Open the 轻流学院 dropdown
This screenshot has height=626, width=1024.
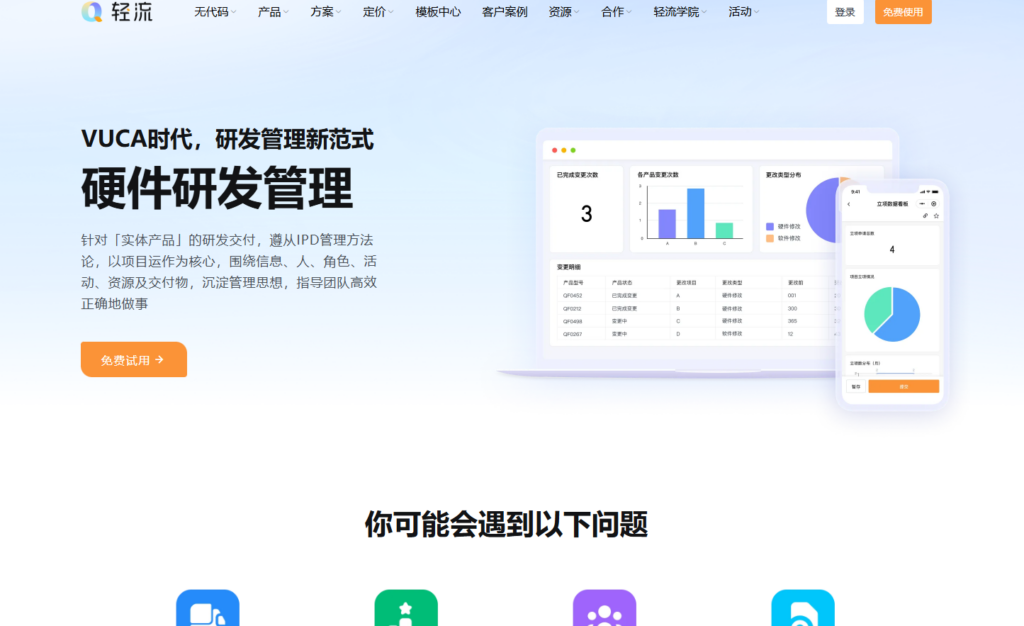pyautogui.click(x=676, y=13)
